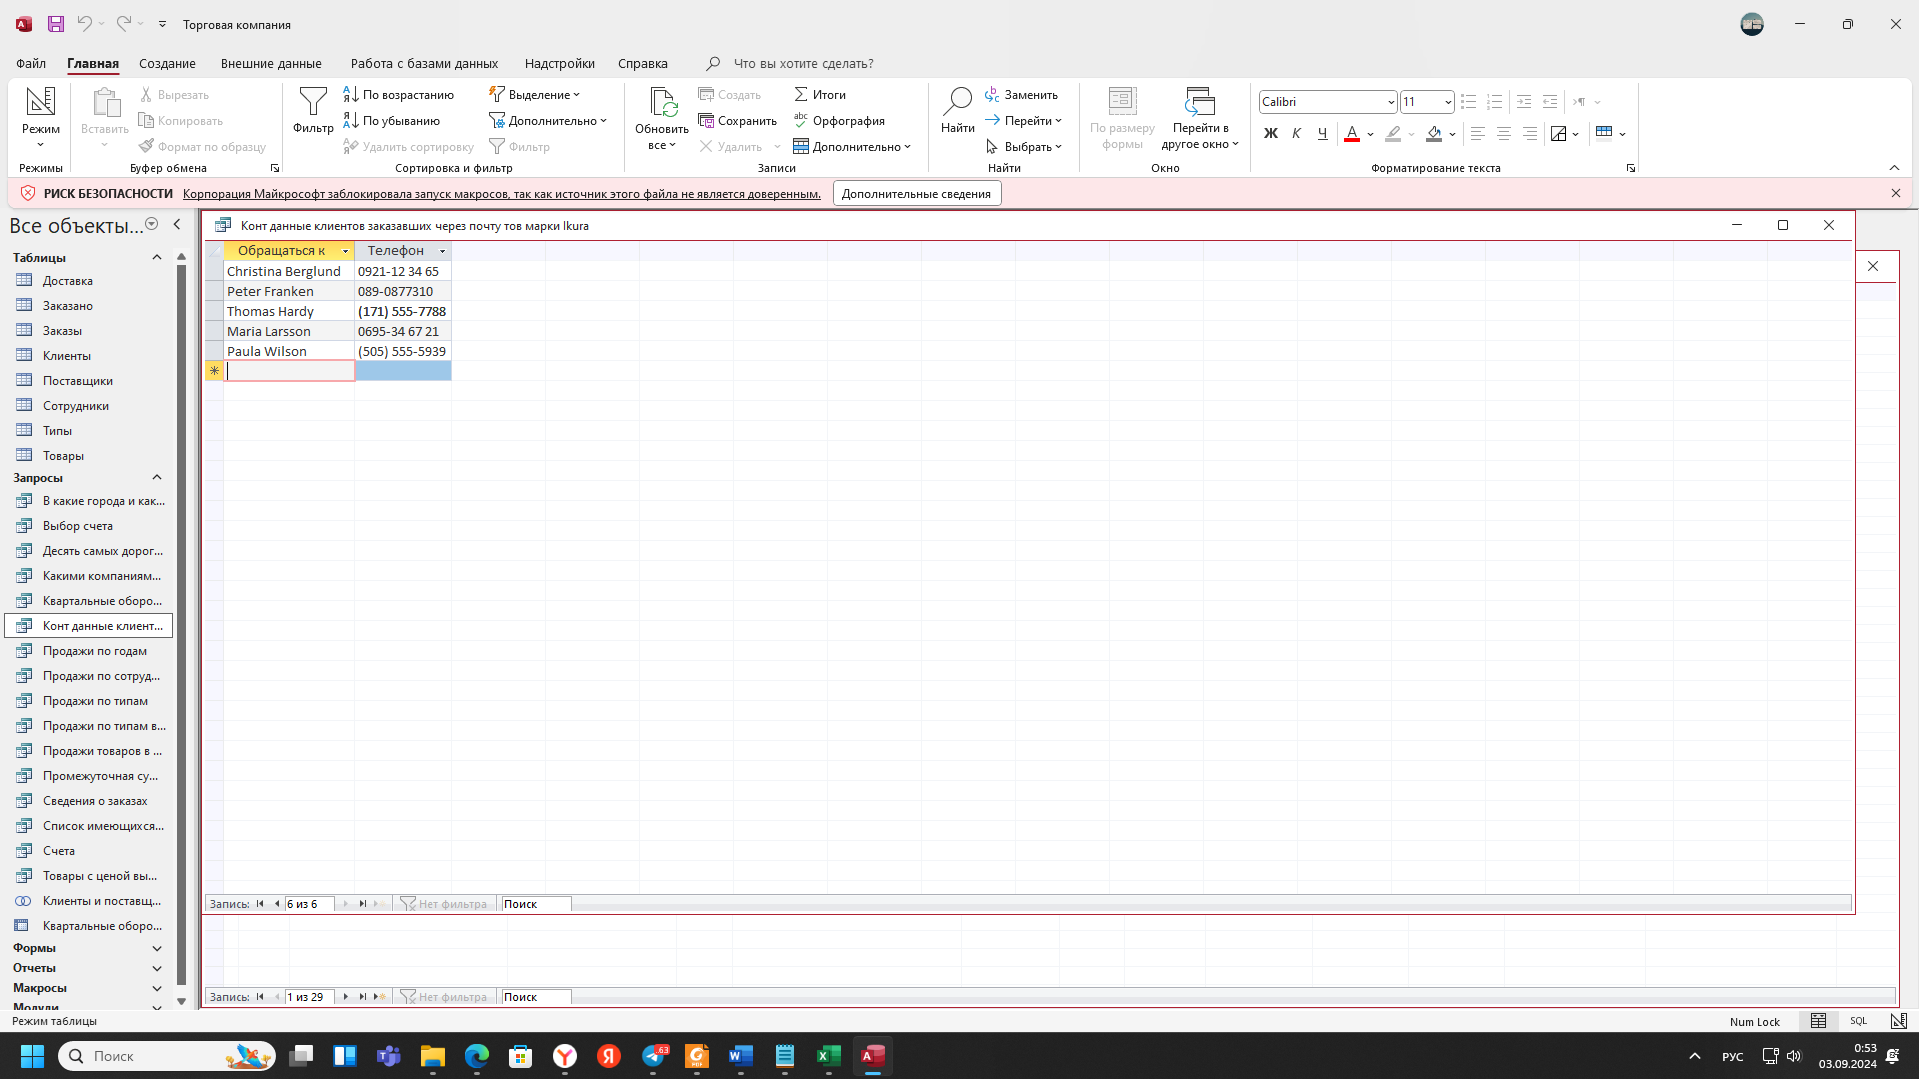Run Орфография spell check
The image size is (1919, 1079).
coord(839,120)
